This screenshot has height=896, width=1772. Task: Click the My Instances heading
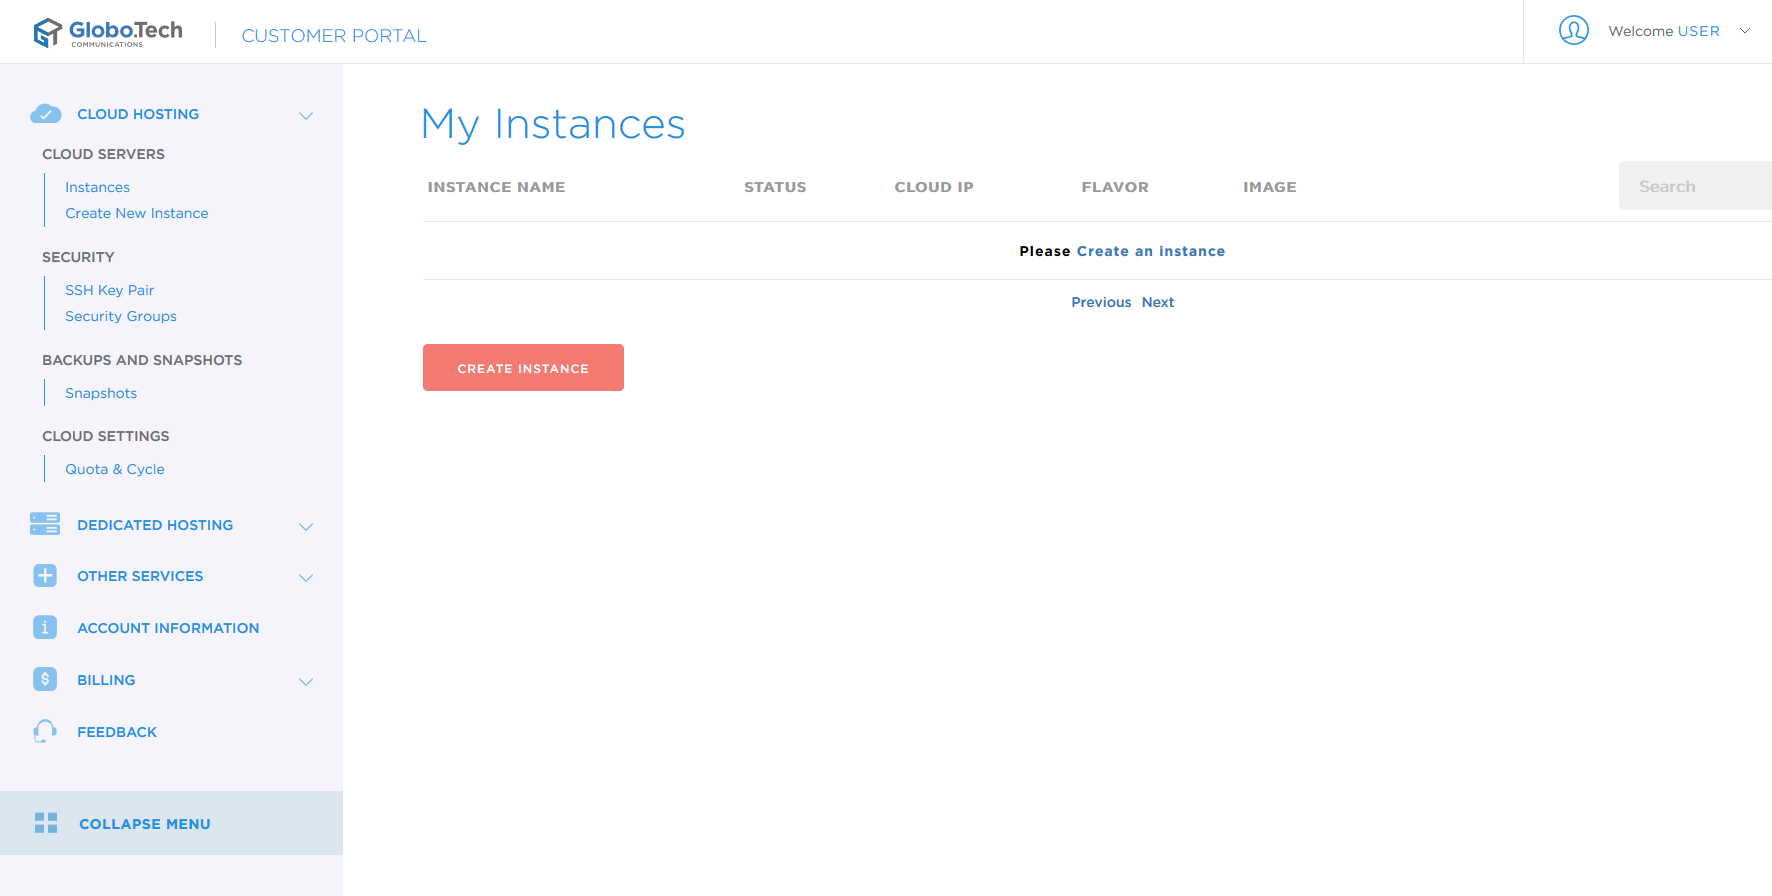coord(553,124)
